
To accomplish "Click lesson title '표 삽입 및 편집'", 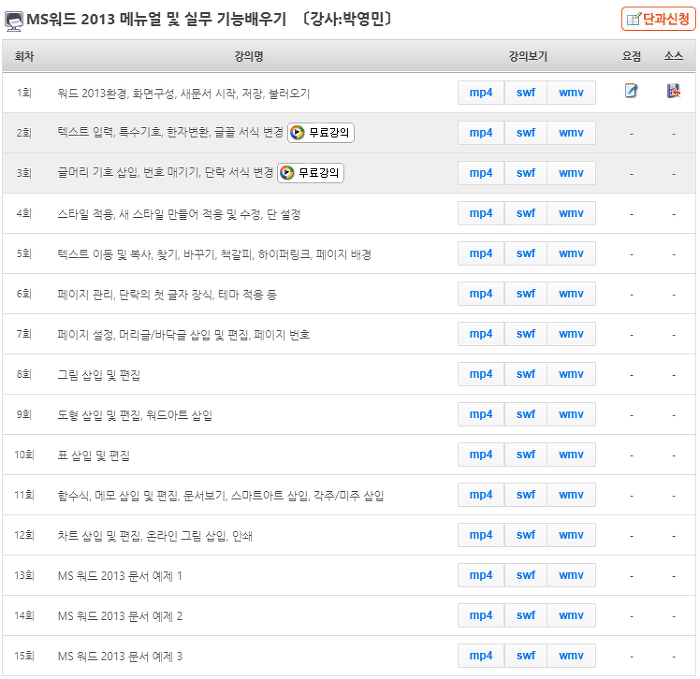I will pyautogui.click(x=93, y=455).
